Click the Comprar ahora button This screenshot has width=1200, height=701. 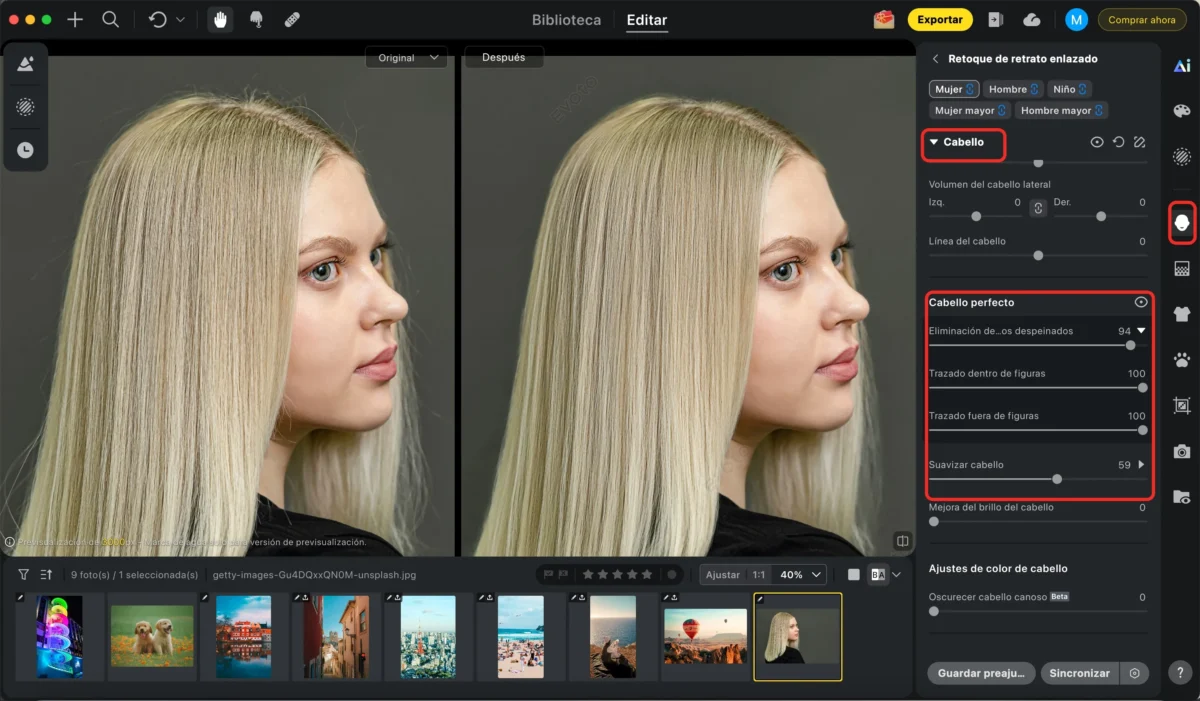[x=1141, y=19]
